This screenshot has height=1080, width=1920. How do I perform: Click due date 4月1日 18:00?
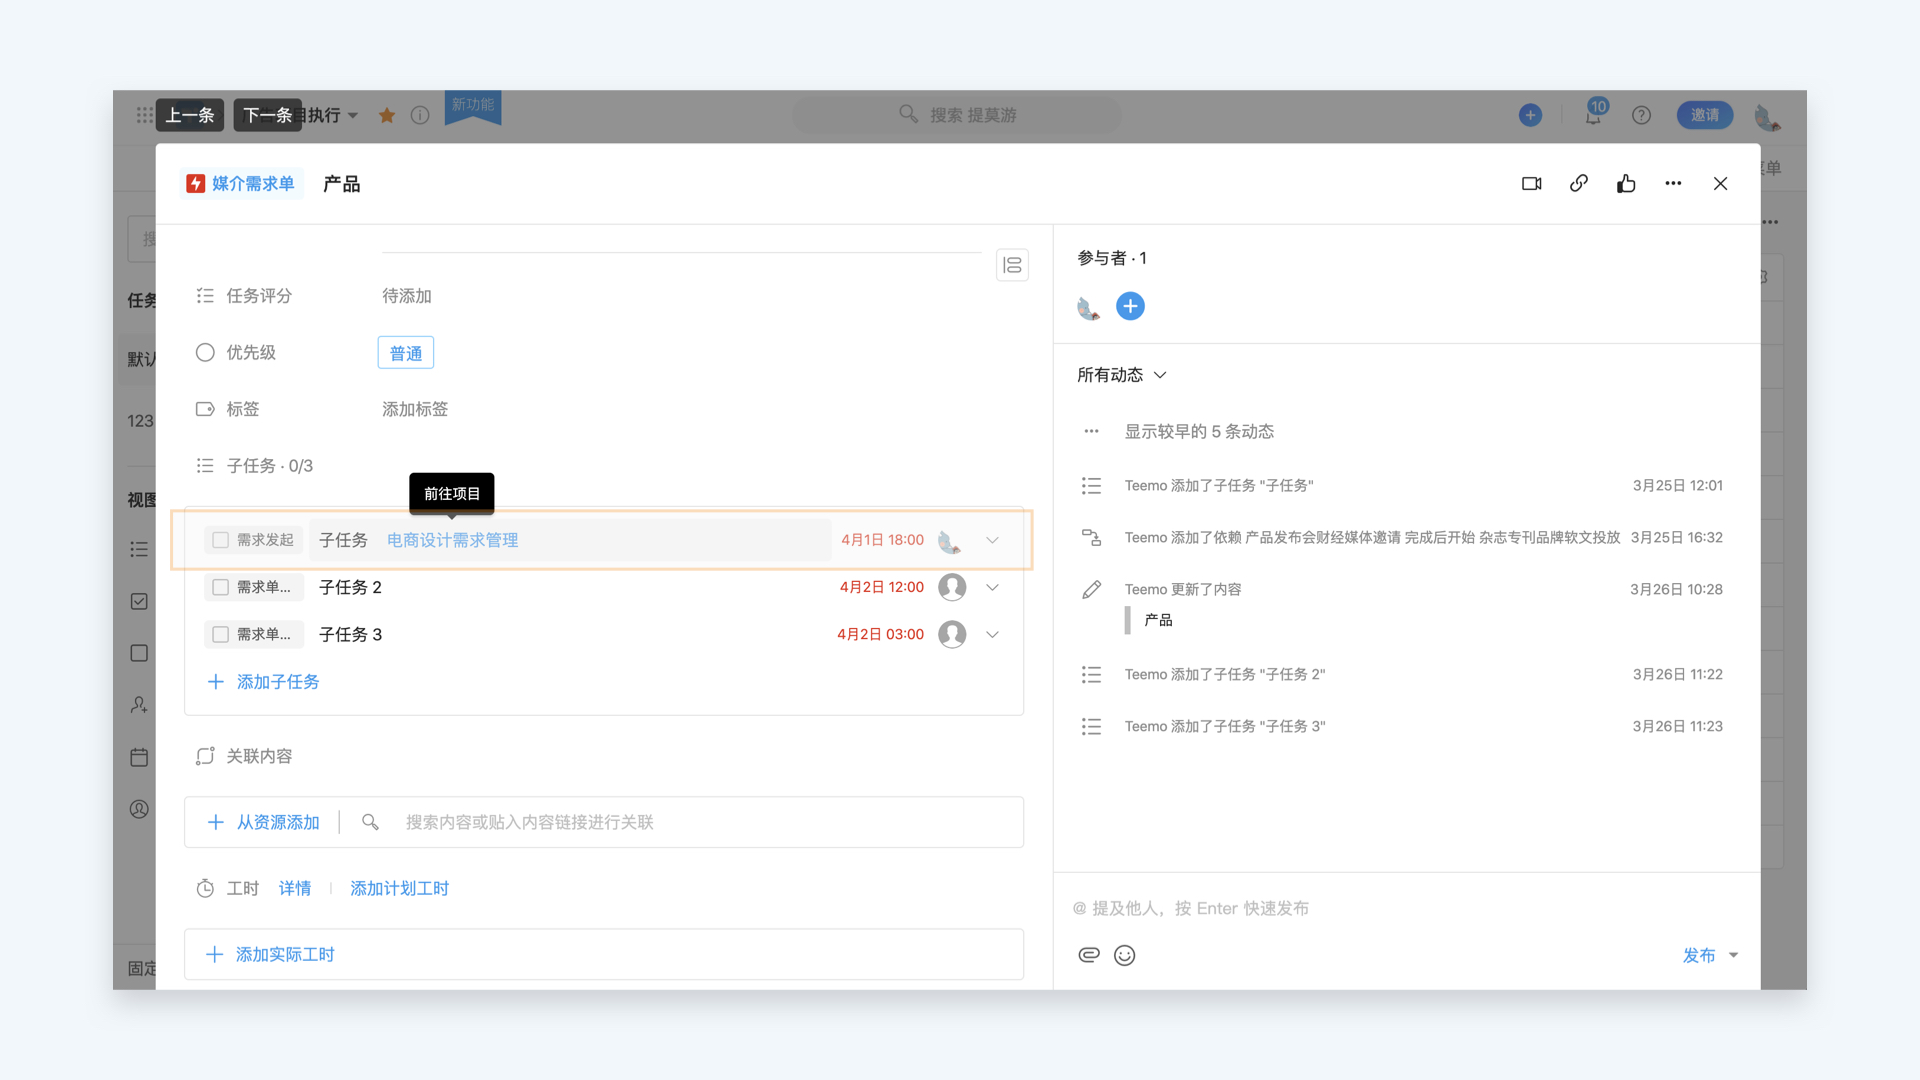882,540
